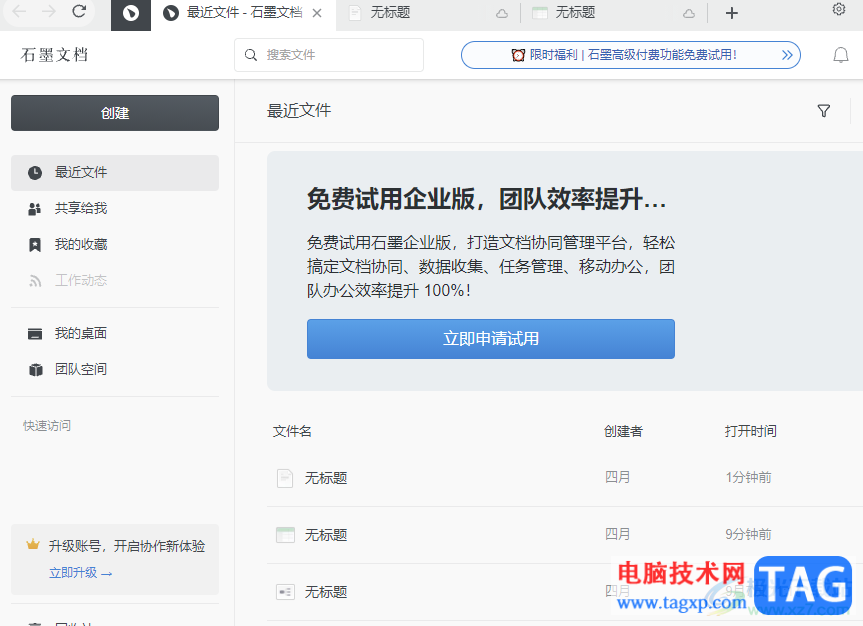
Task: Click the clock icon beside 最近文件
Action: click(x=35, y=173)
